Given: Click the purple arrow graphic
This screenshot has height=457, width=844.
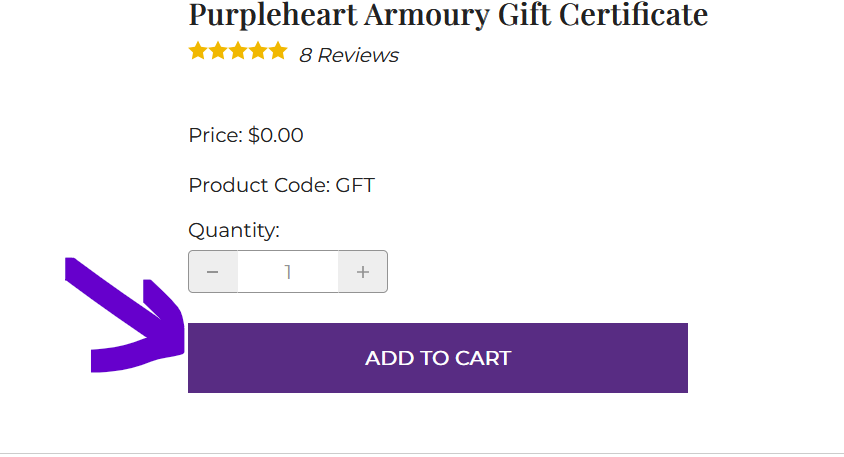Looking at the screenshot, I should pos(125,320).
